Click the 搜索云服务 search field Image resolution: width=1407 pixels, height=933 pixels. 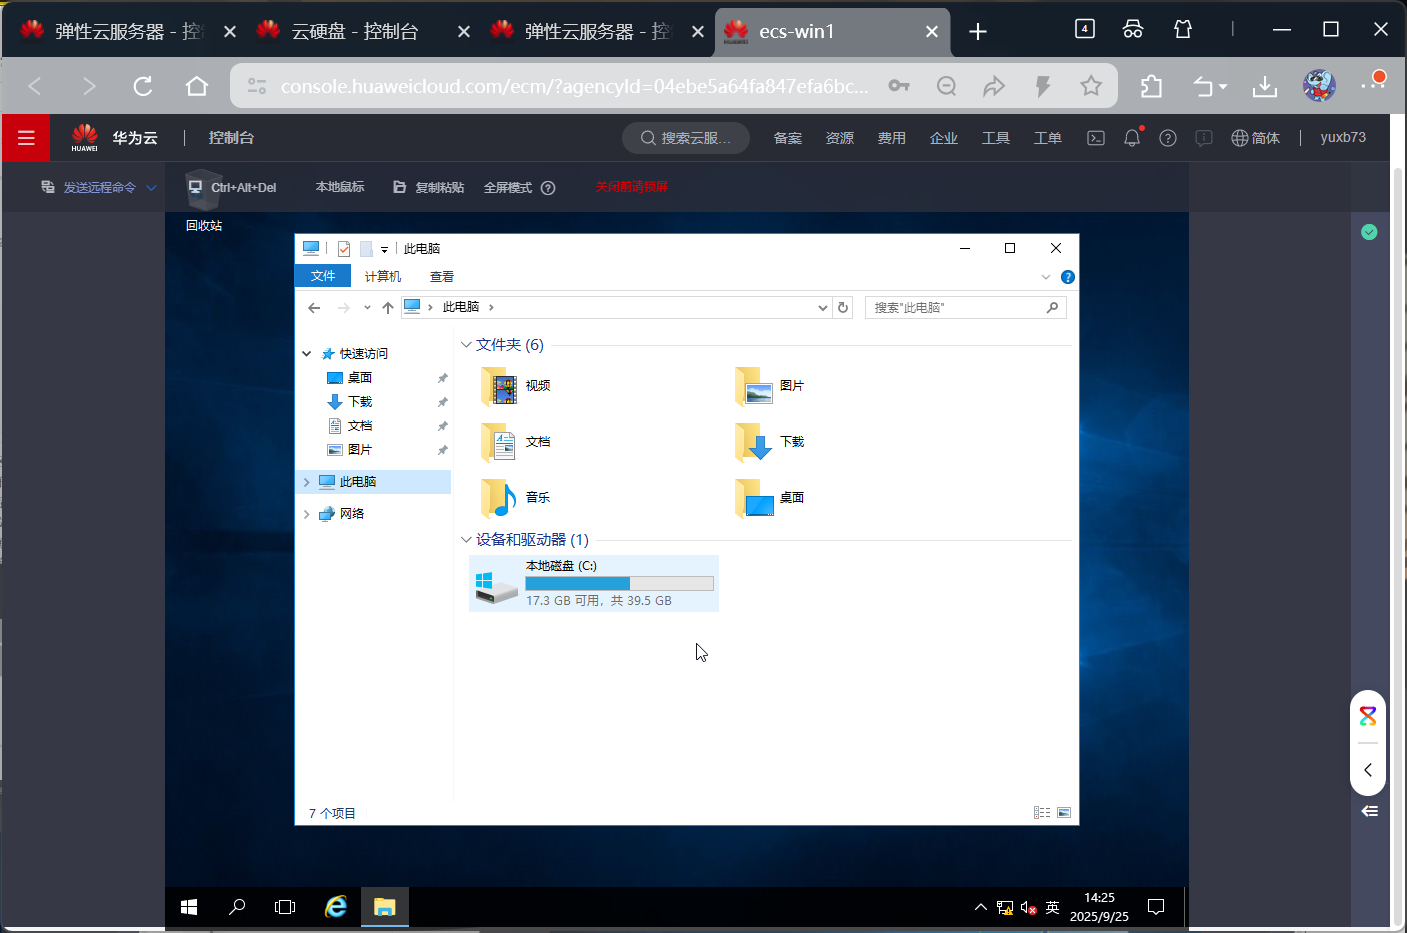[686, 138]
